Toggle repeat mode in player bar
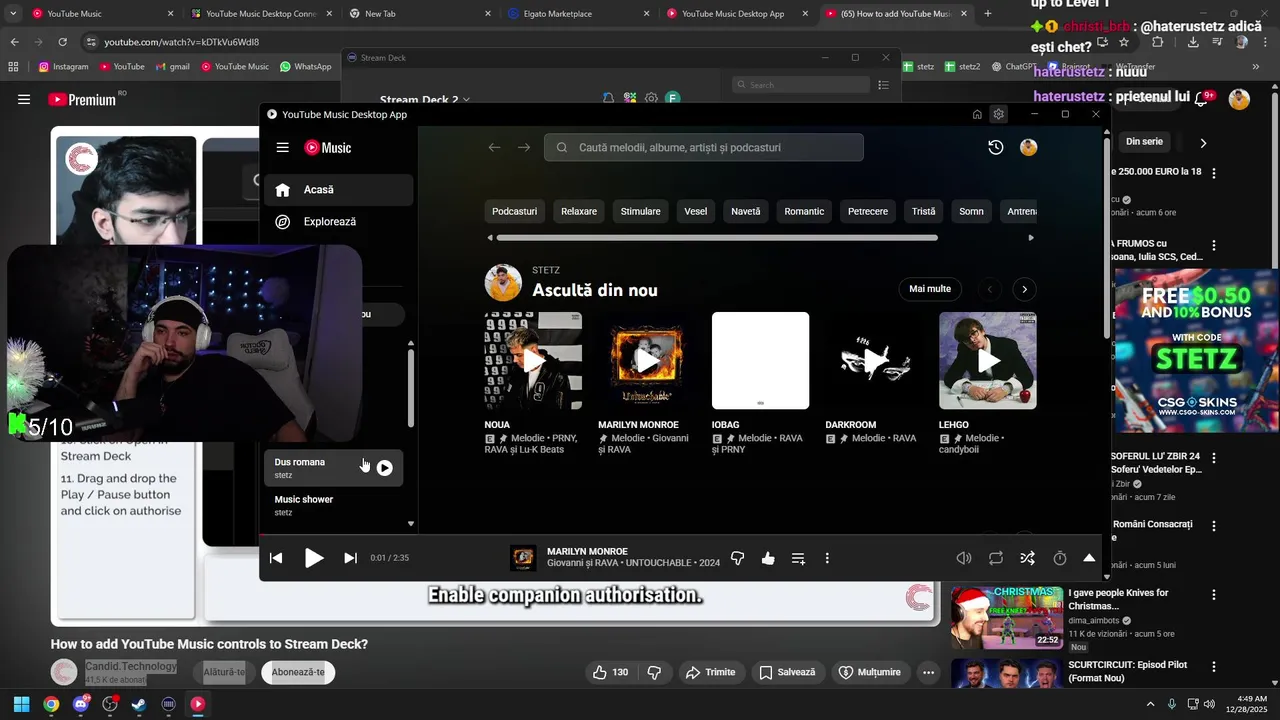The image size is (1280, 720). pos(996,558)
